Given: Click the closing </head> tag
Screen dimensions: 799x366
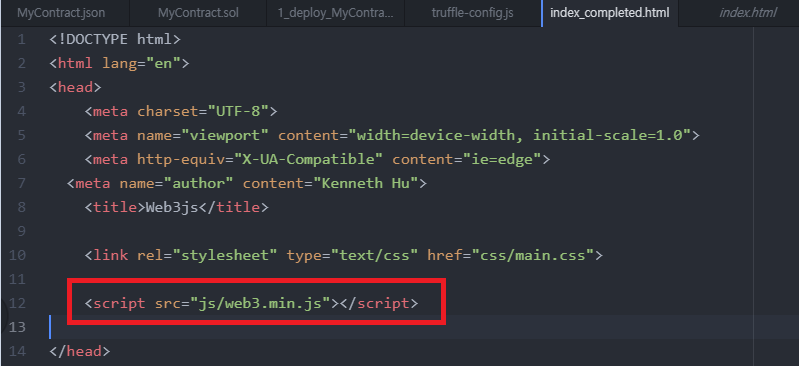Looking at the screenshot, I should click(x=79, y=352).
